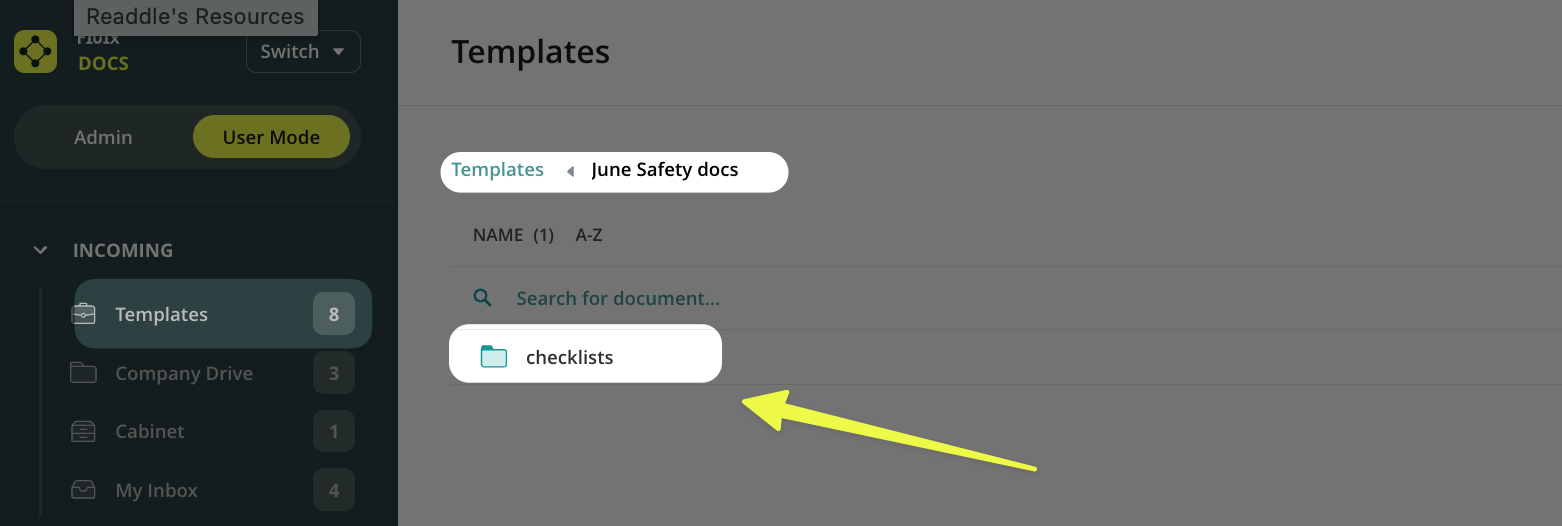Go back via Templates breadcrumb link

coord(497,170)
